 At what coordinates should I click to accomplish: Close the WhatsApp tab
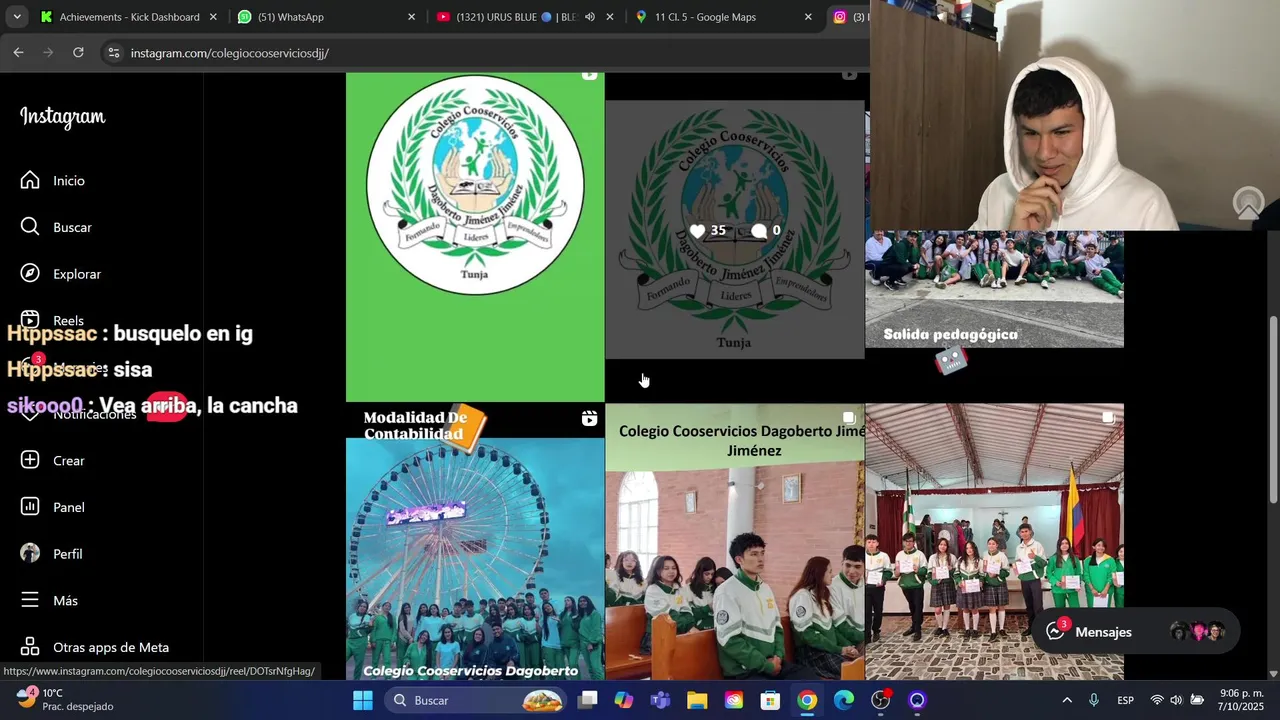411,17
